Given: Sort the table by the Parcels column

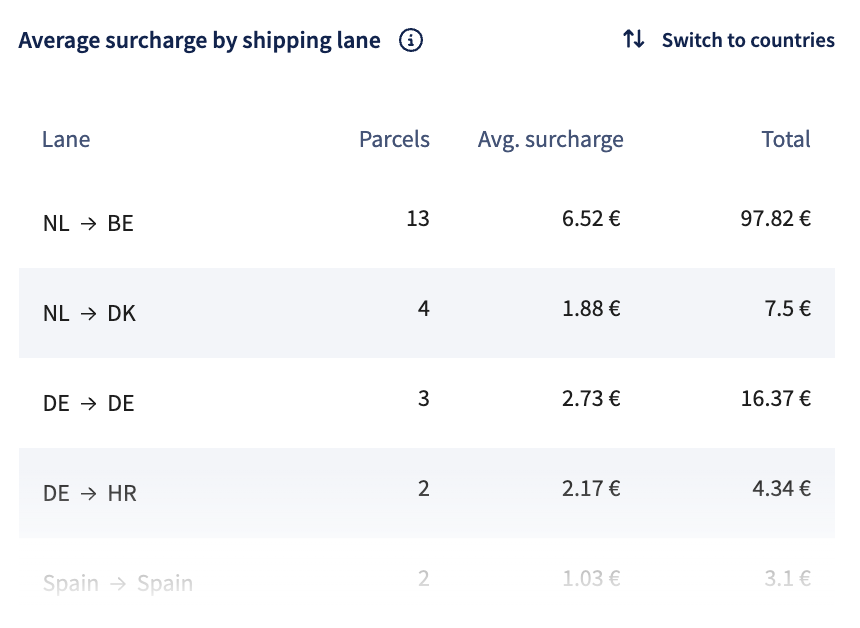Looking at the screenshot, I should [x=394, y=139].
